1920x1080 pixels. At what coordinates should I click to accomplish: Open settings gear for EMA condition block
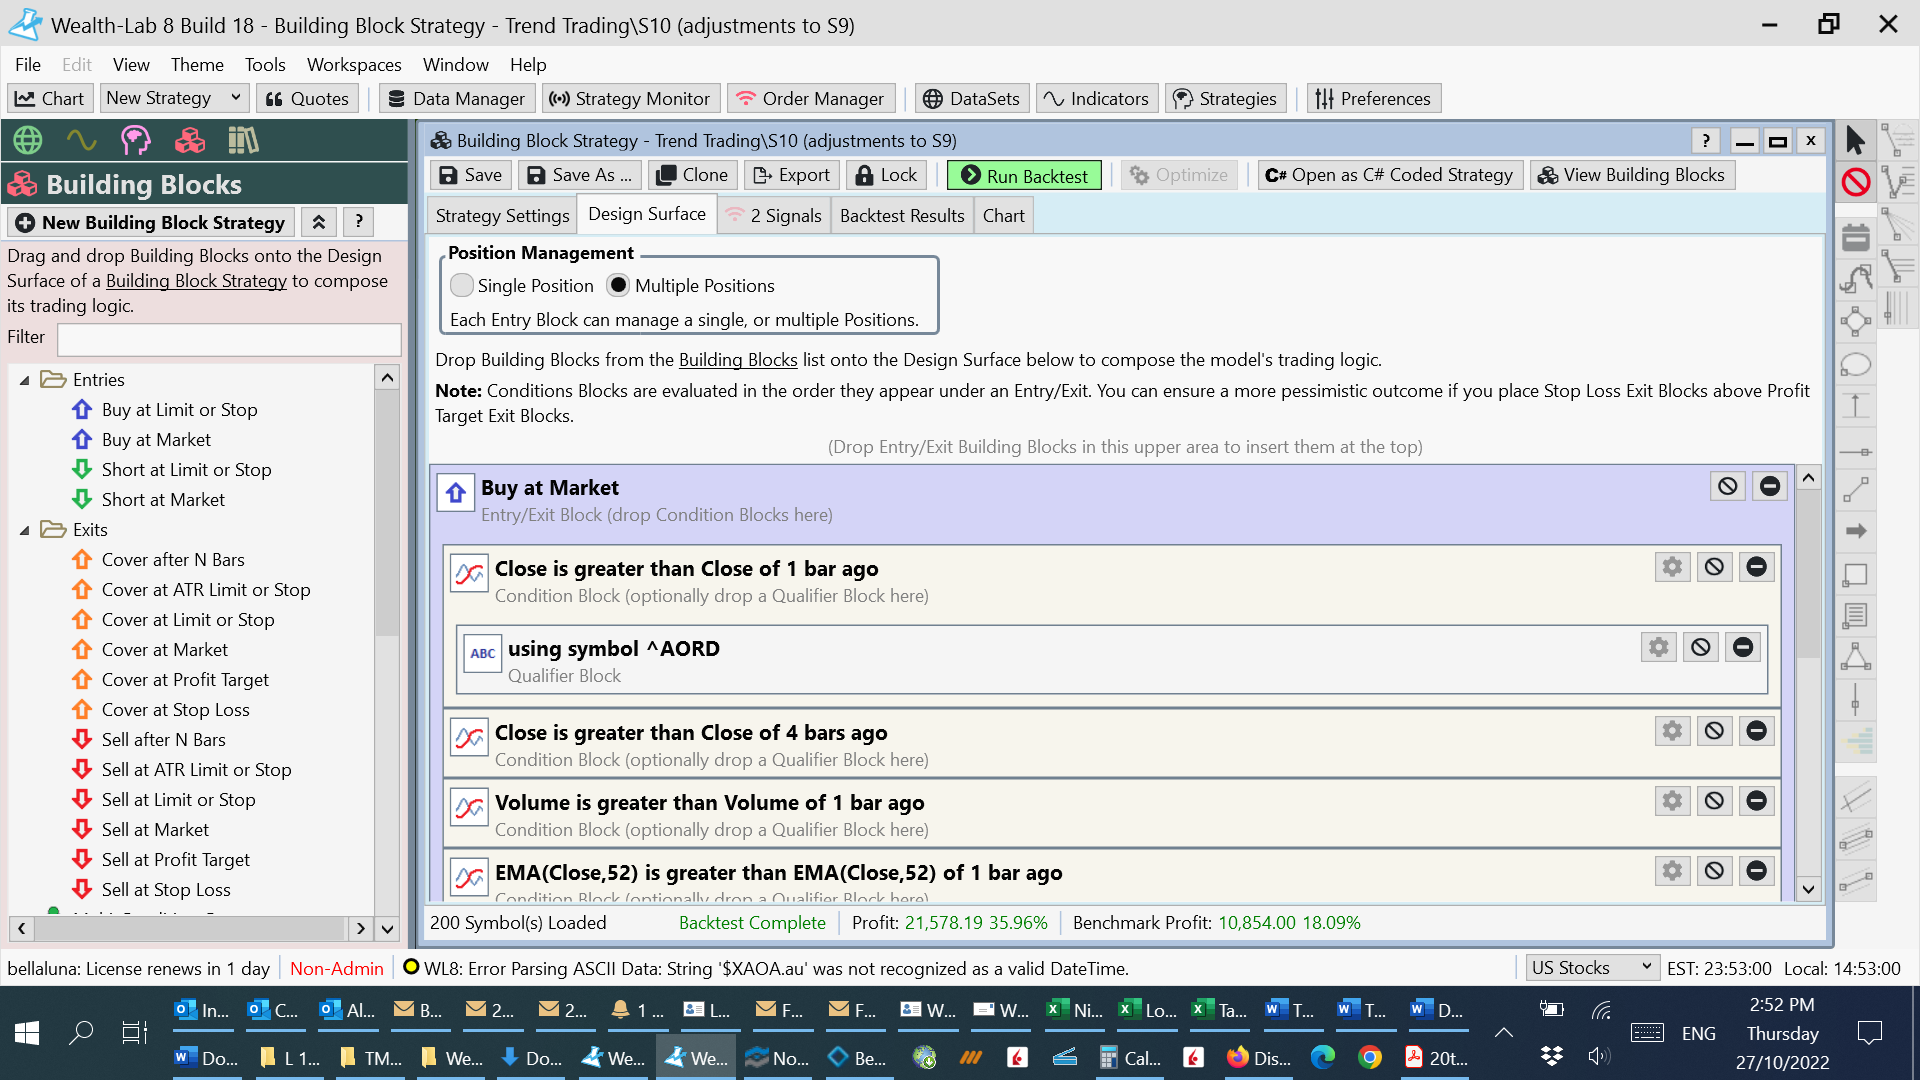(1672, 871)
